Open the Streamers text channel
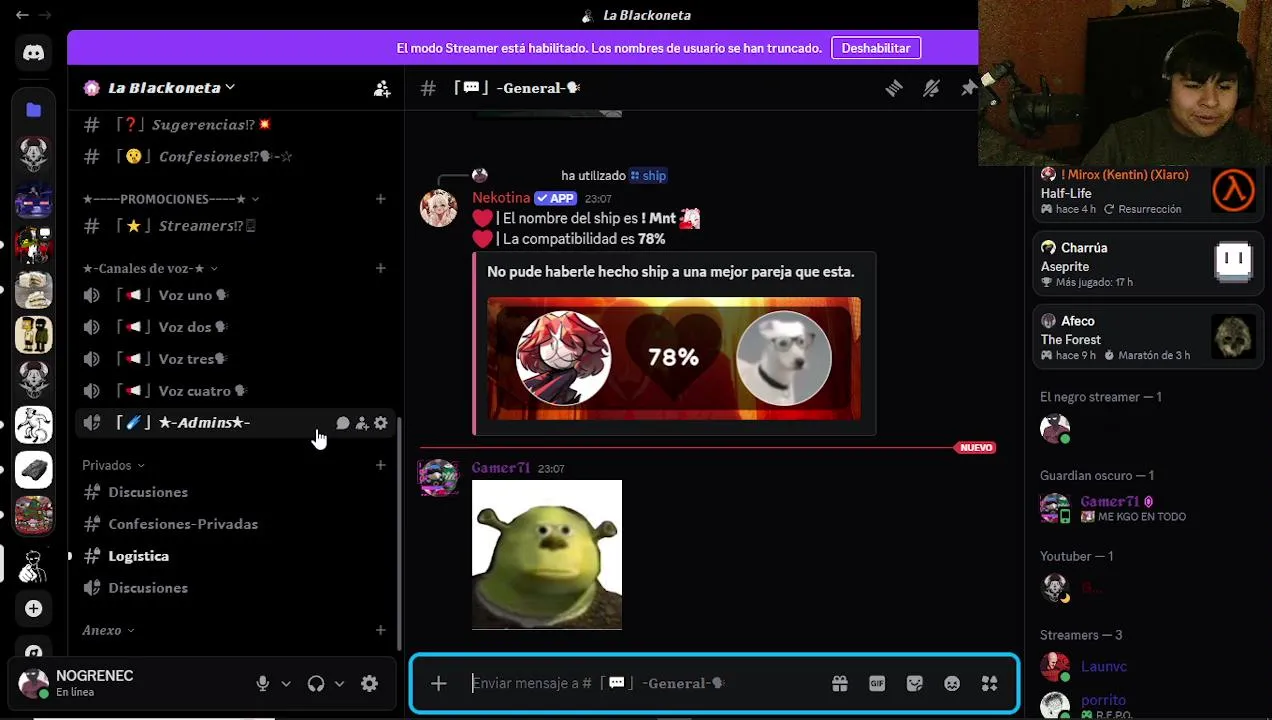The height and width of the screenshot is (720, 1272). click(x=235, y=226)
